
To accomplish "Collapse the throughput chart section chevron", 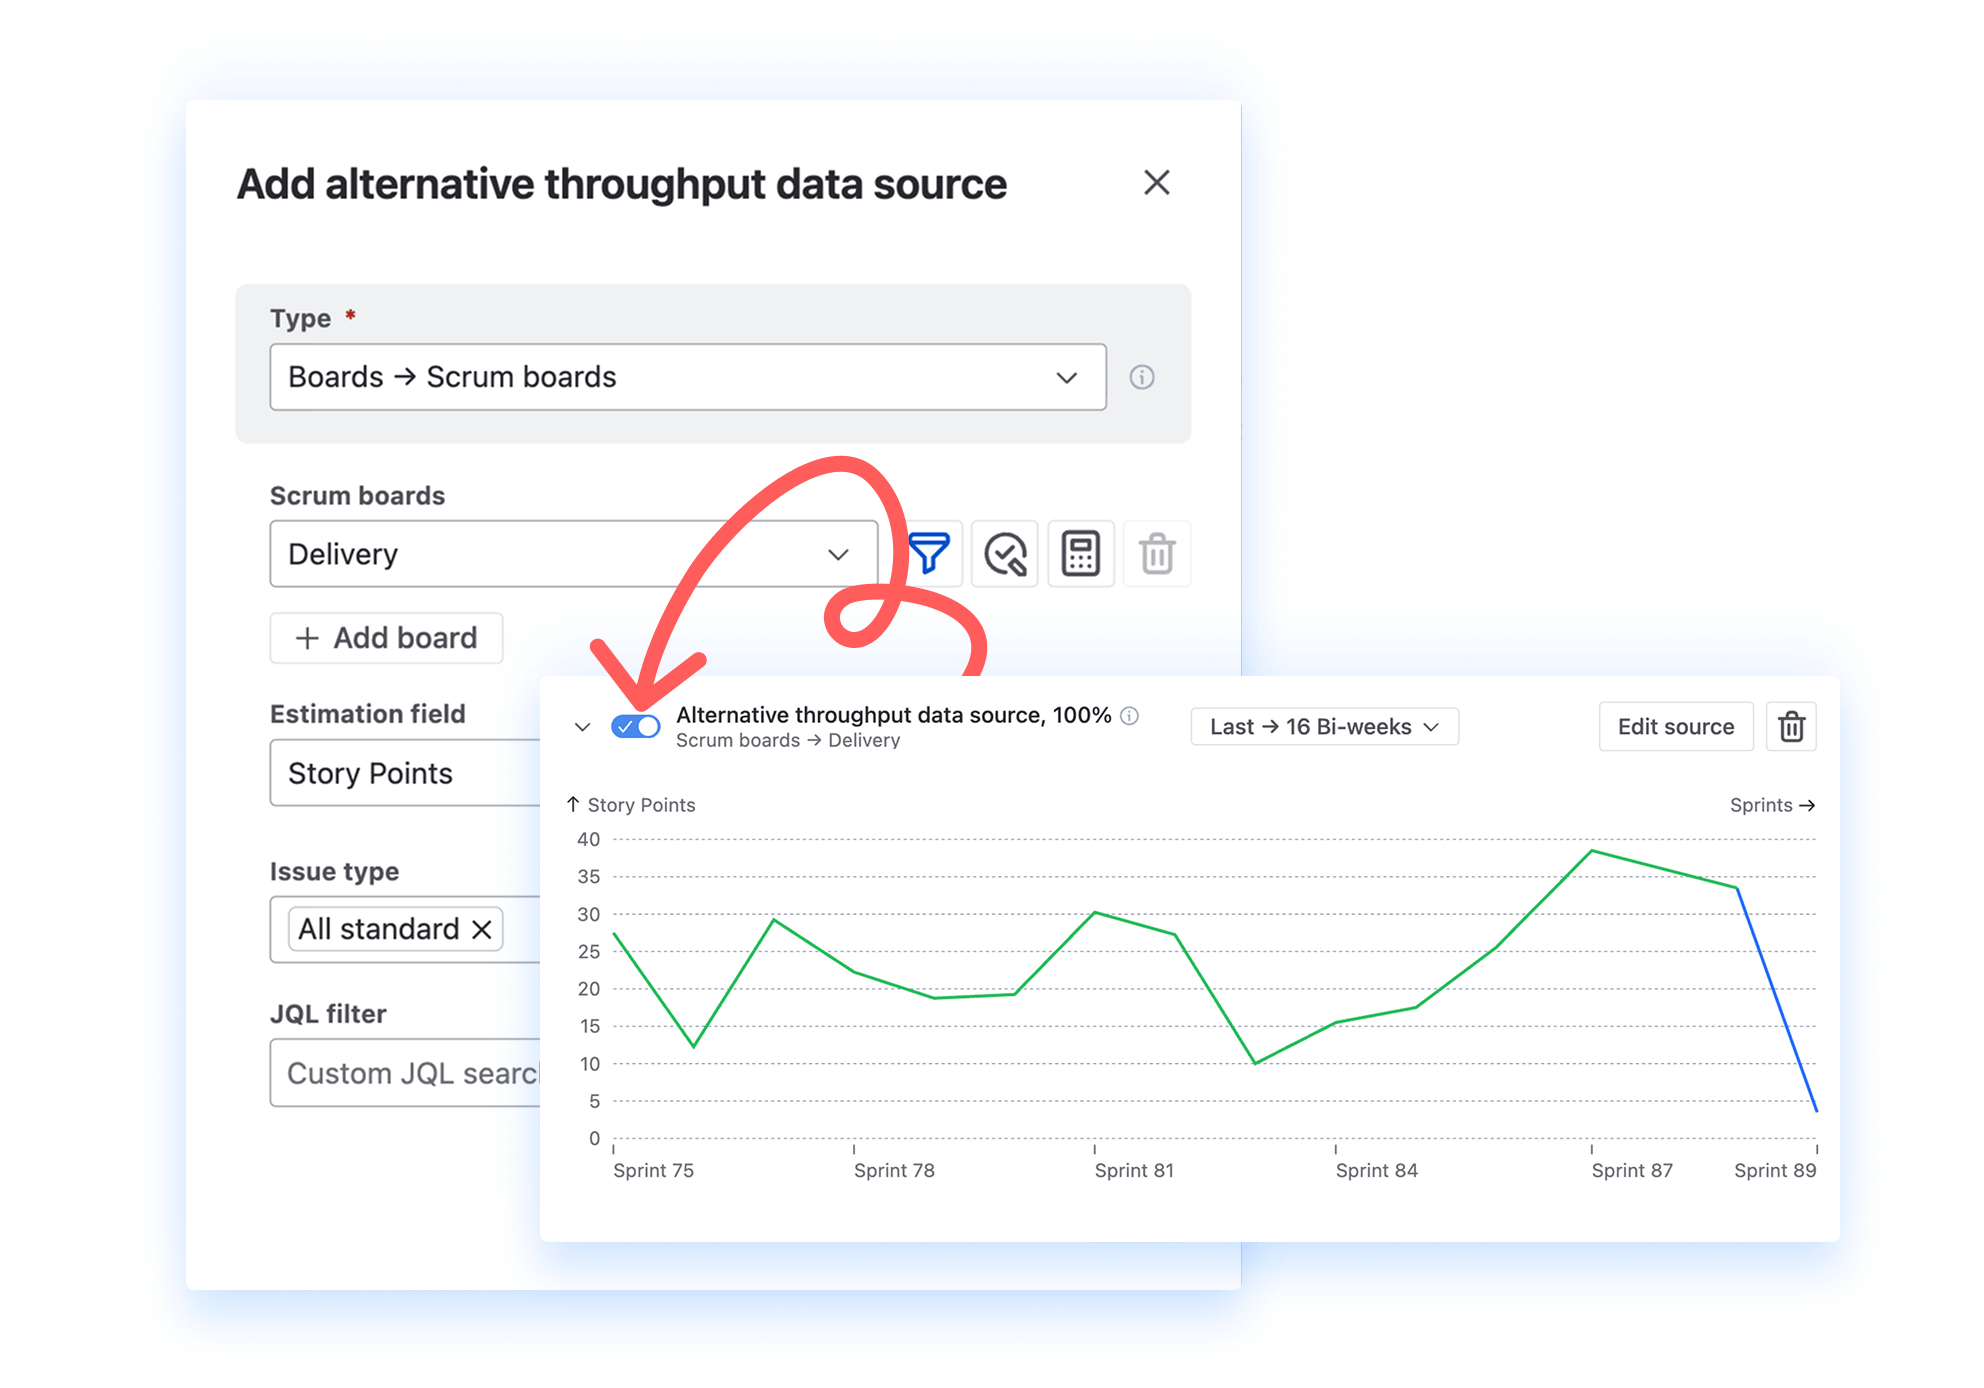I will [582, 727].
